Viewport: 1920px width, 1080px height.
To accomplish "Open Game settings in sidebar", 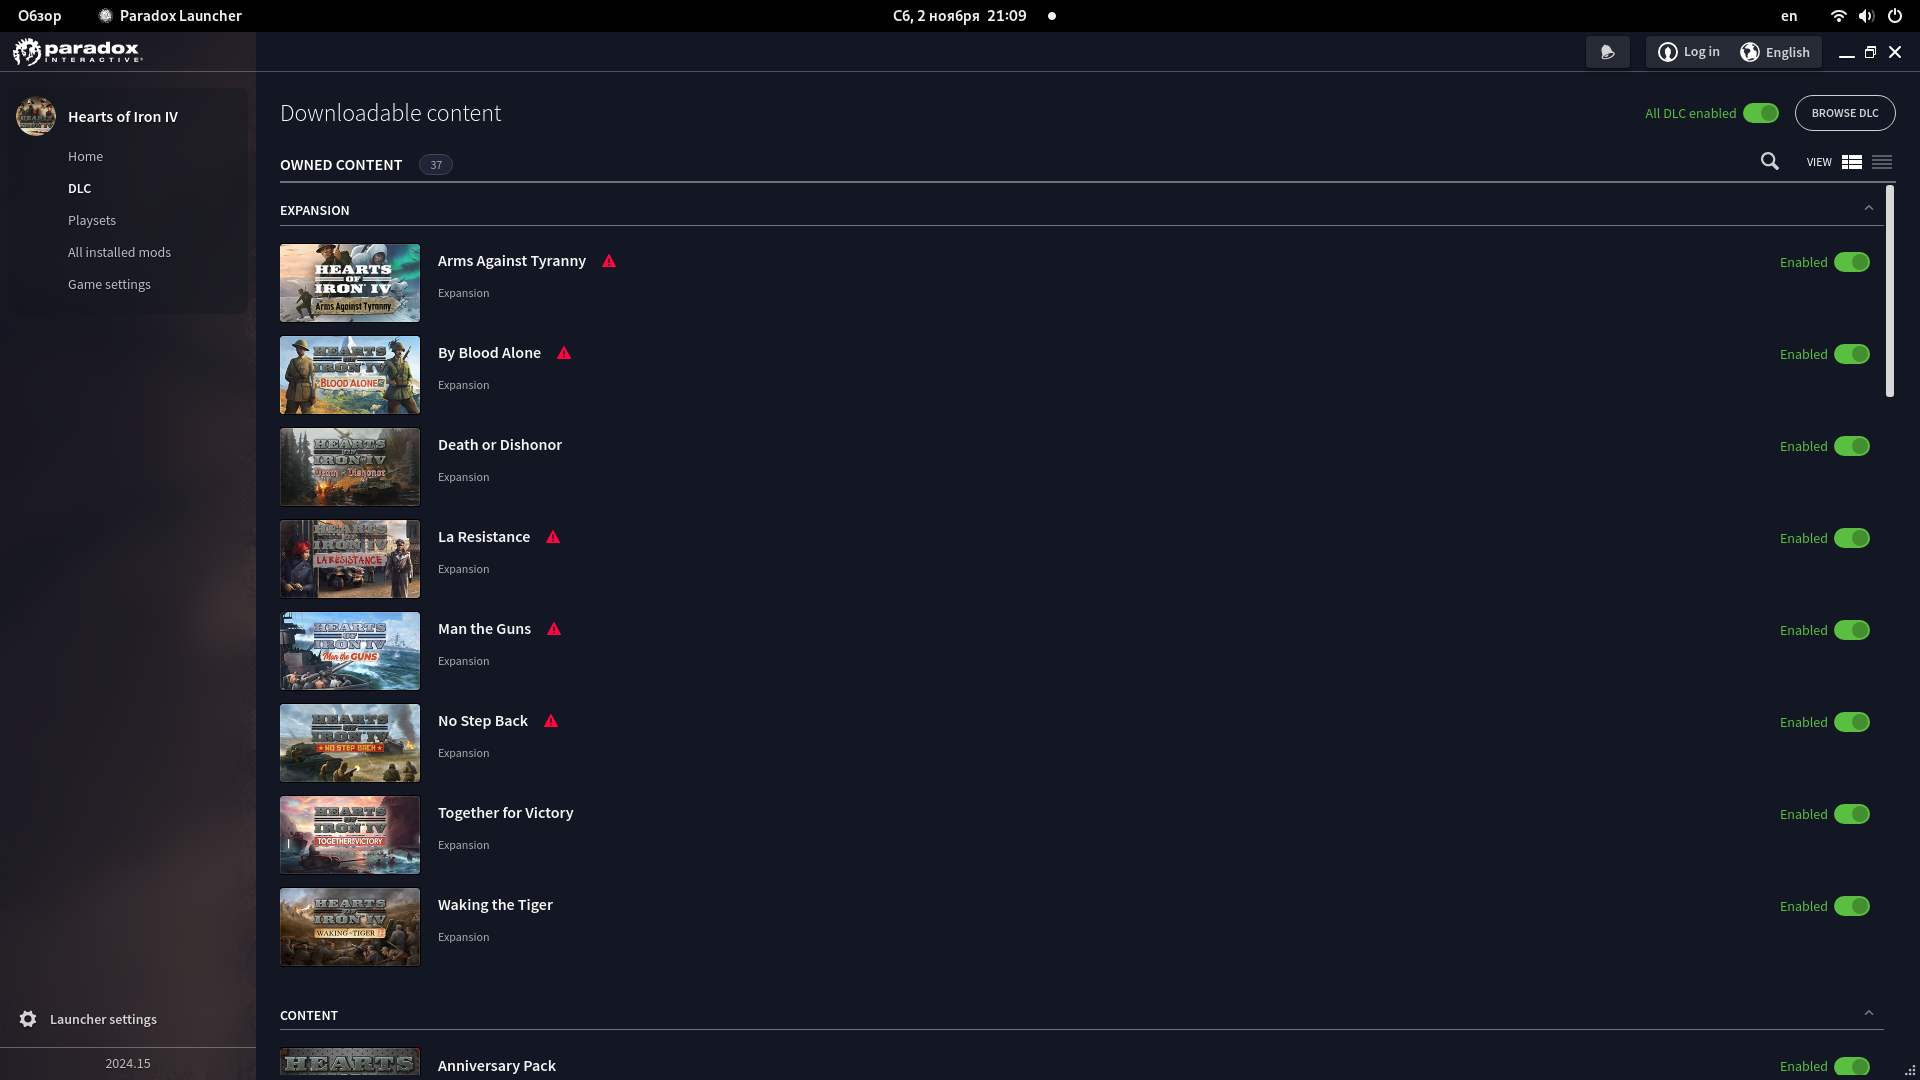I will pos(109,284).
